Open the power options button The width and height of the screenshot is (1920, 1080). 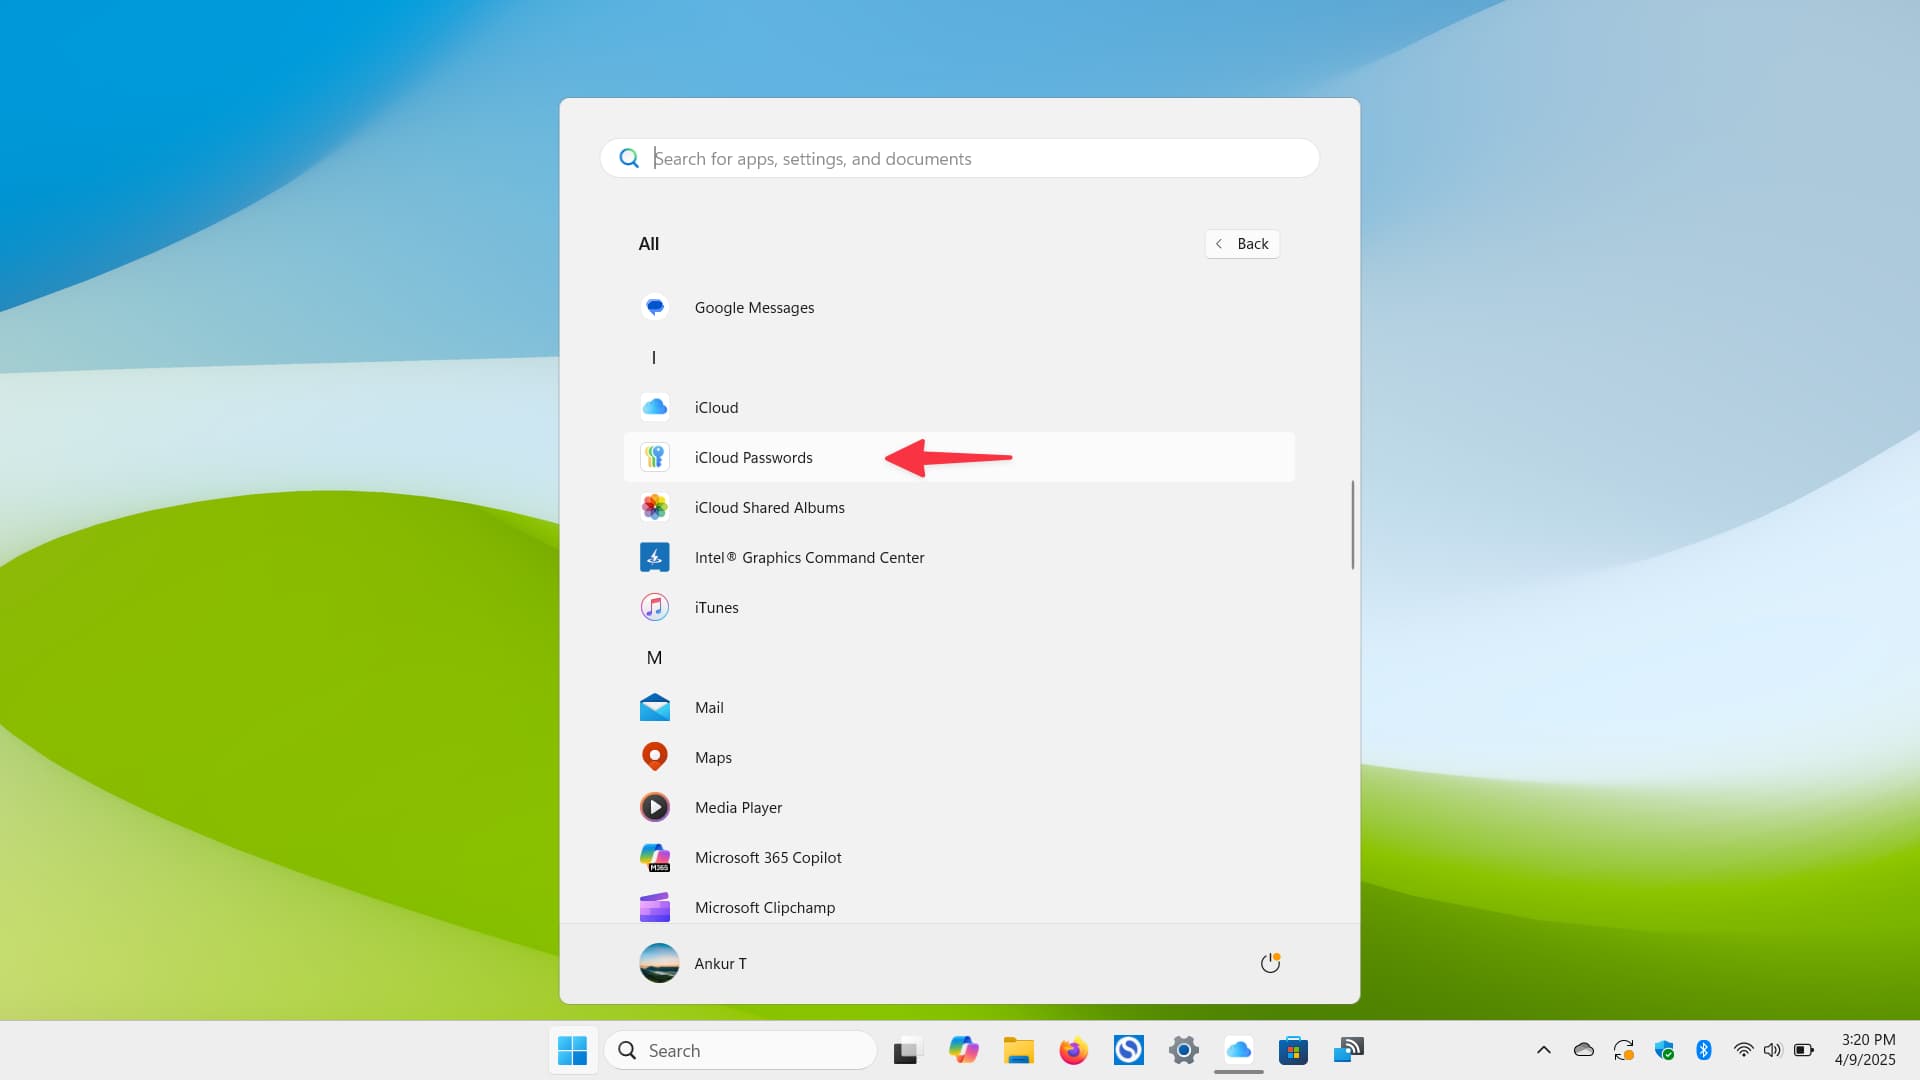(x=1270, y=963)
